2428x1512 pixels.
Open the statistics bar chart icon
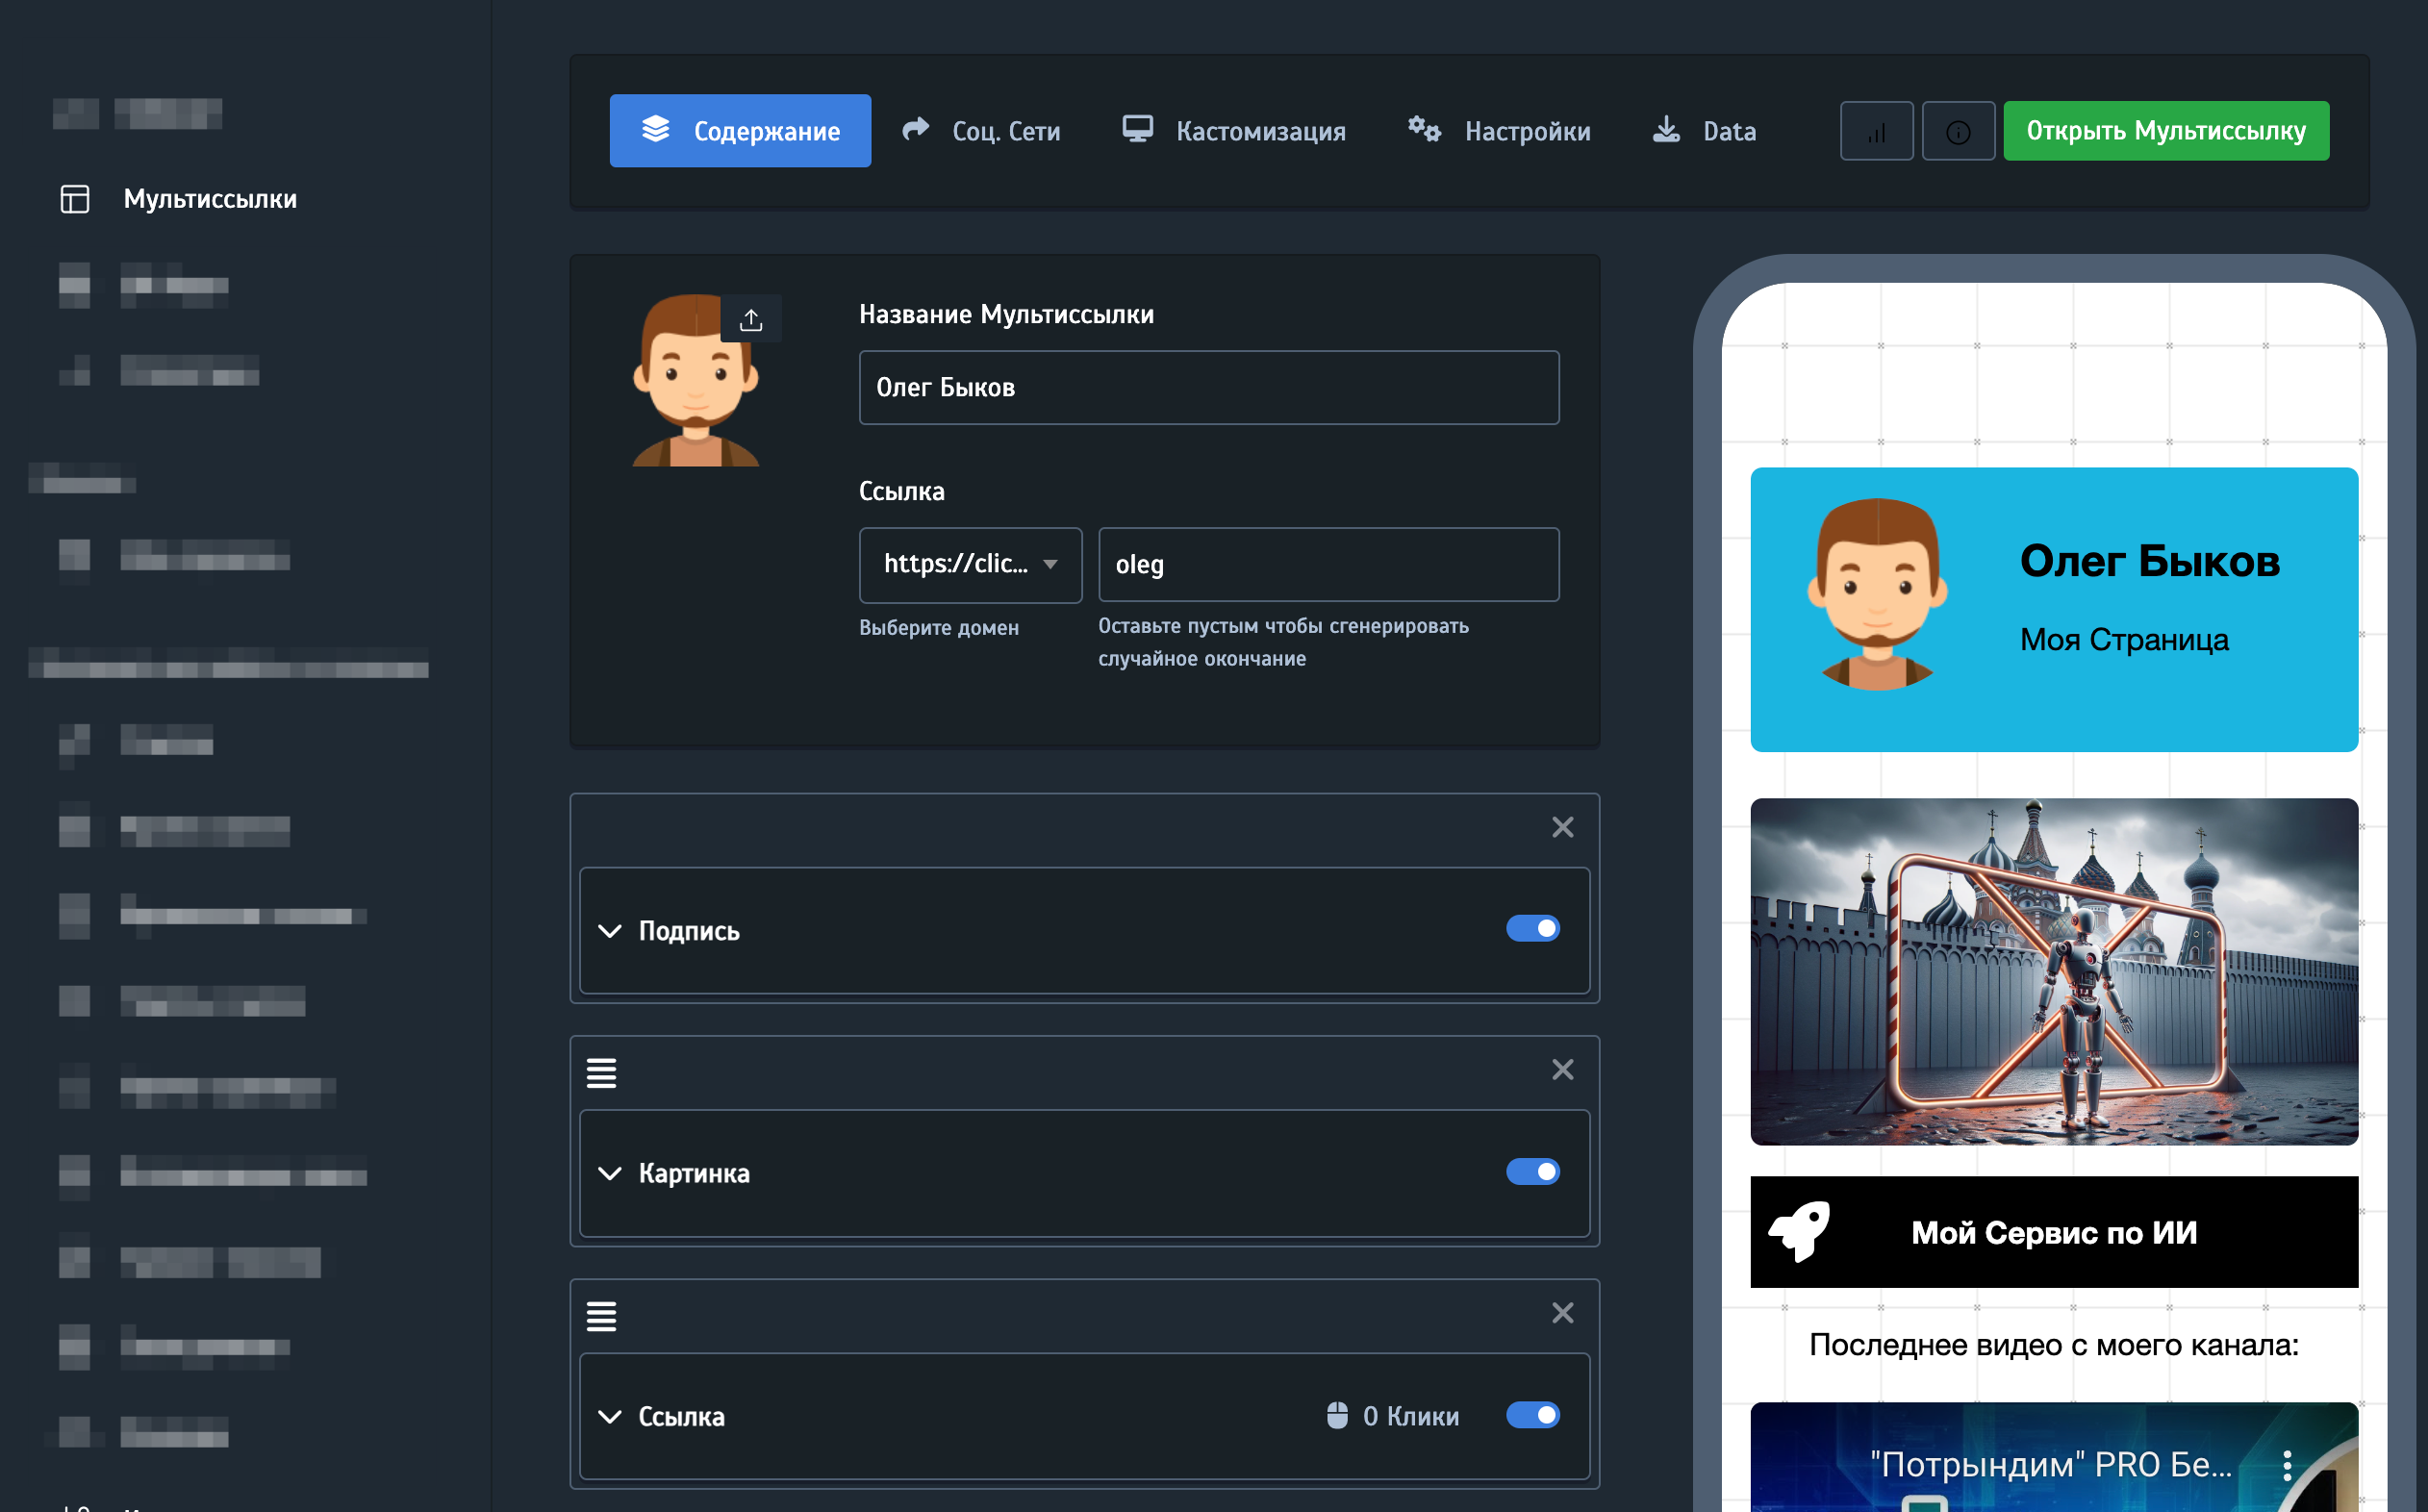pos(1876,131)
